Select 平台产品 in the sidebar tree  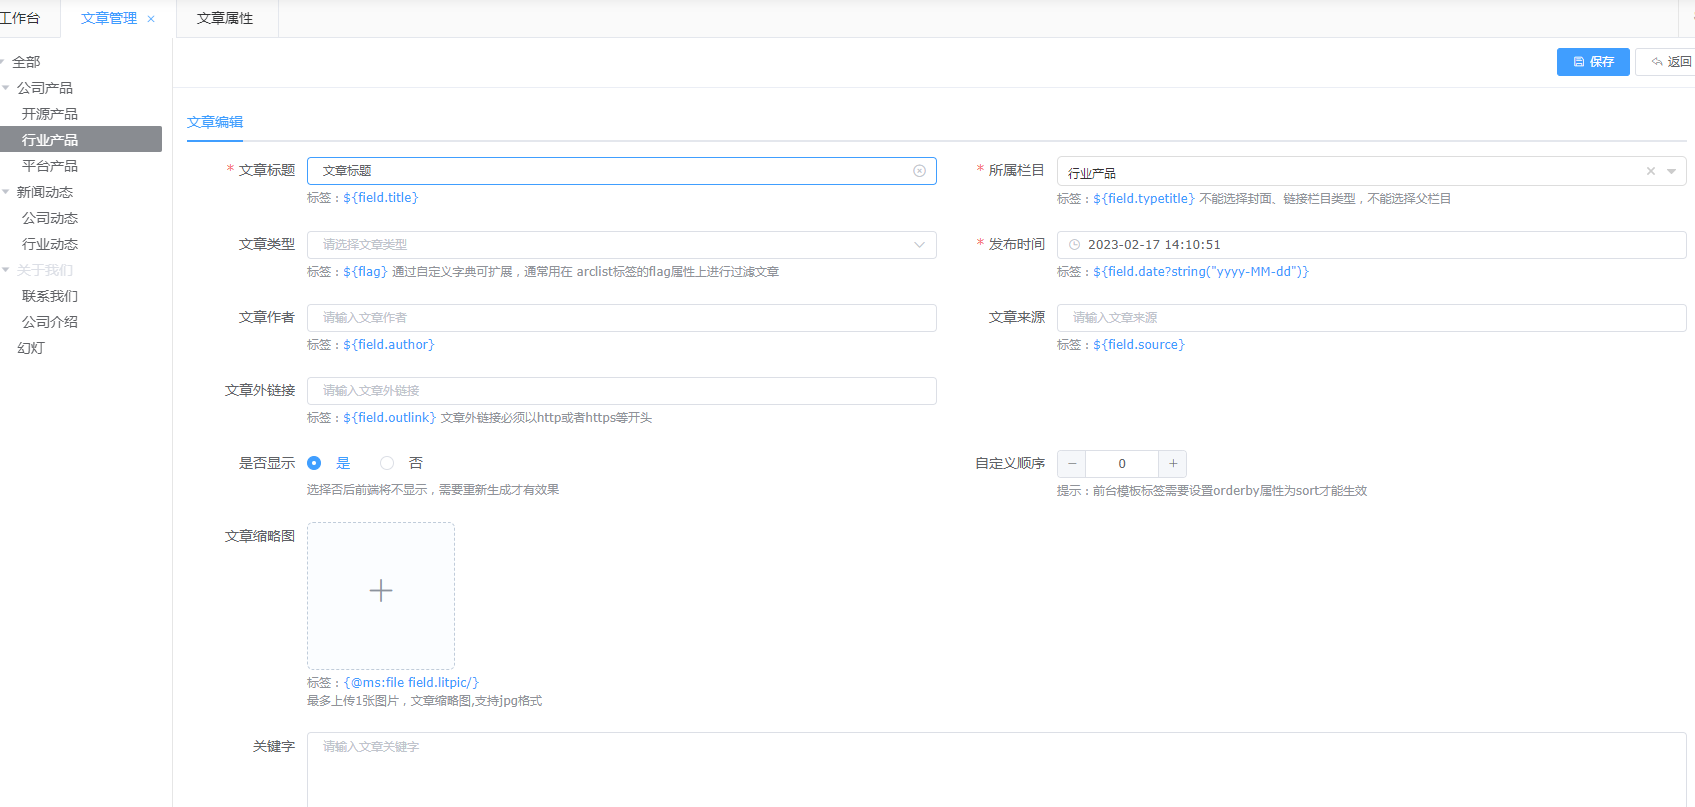tap(50, 166)
